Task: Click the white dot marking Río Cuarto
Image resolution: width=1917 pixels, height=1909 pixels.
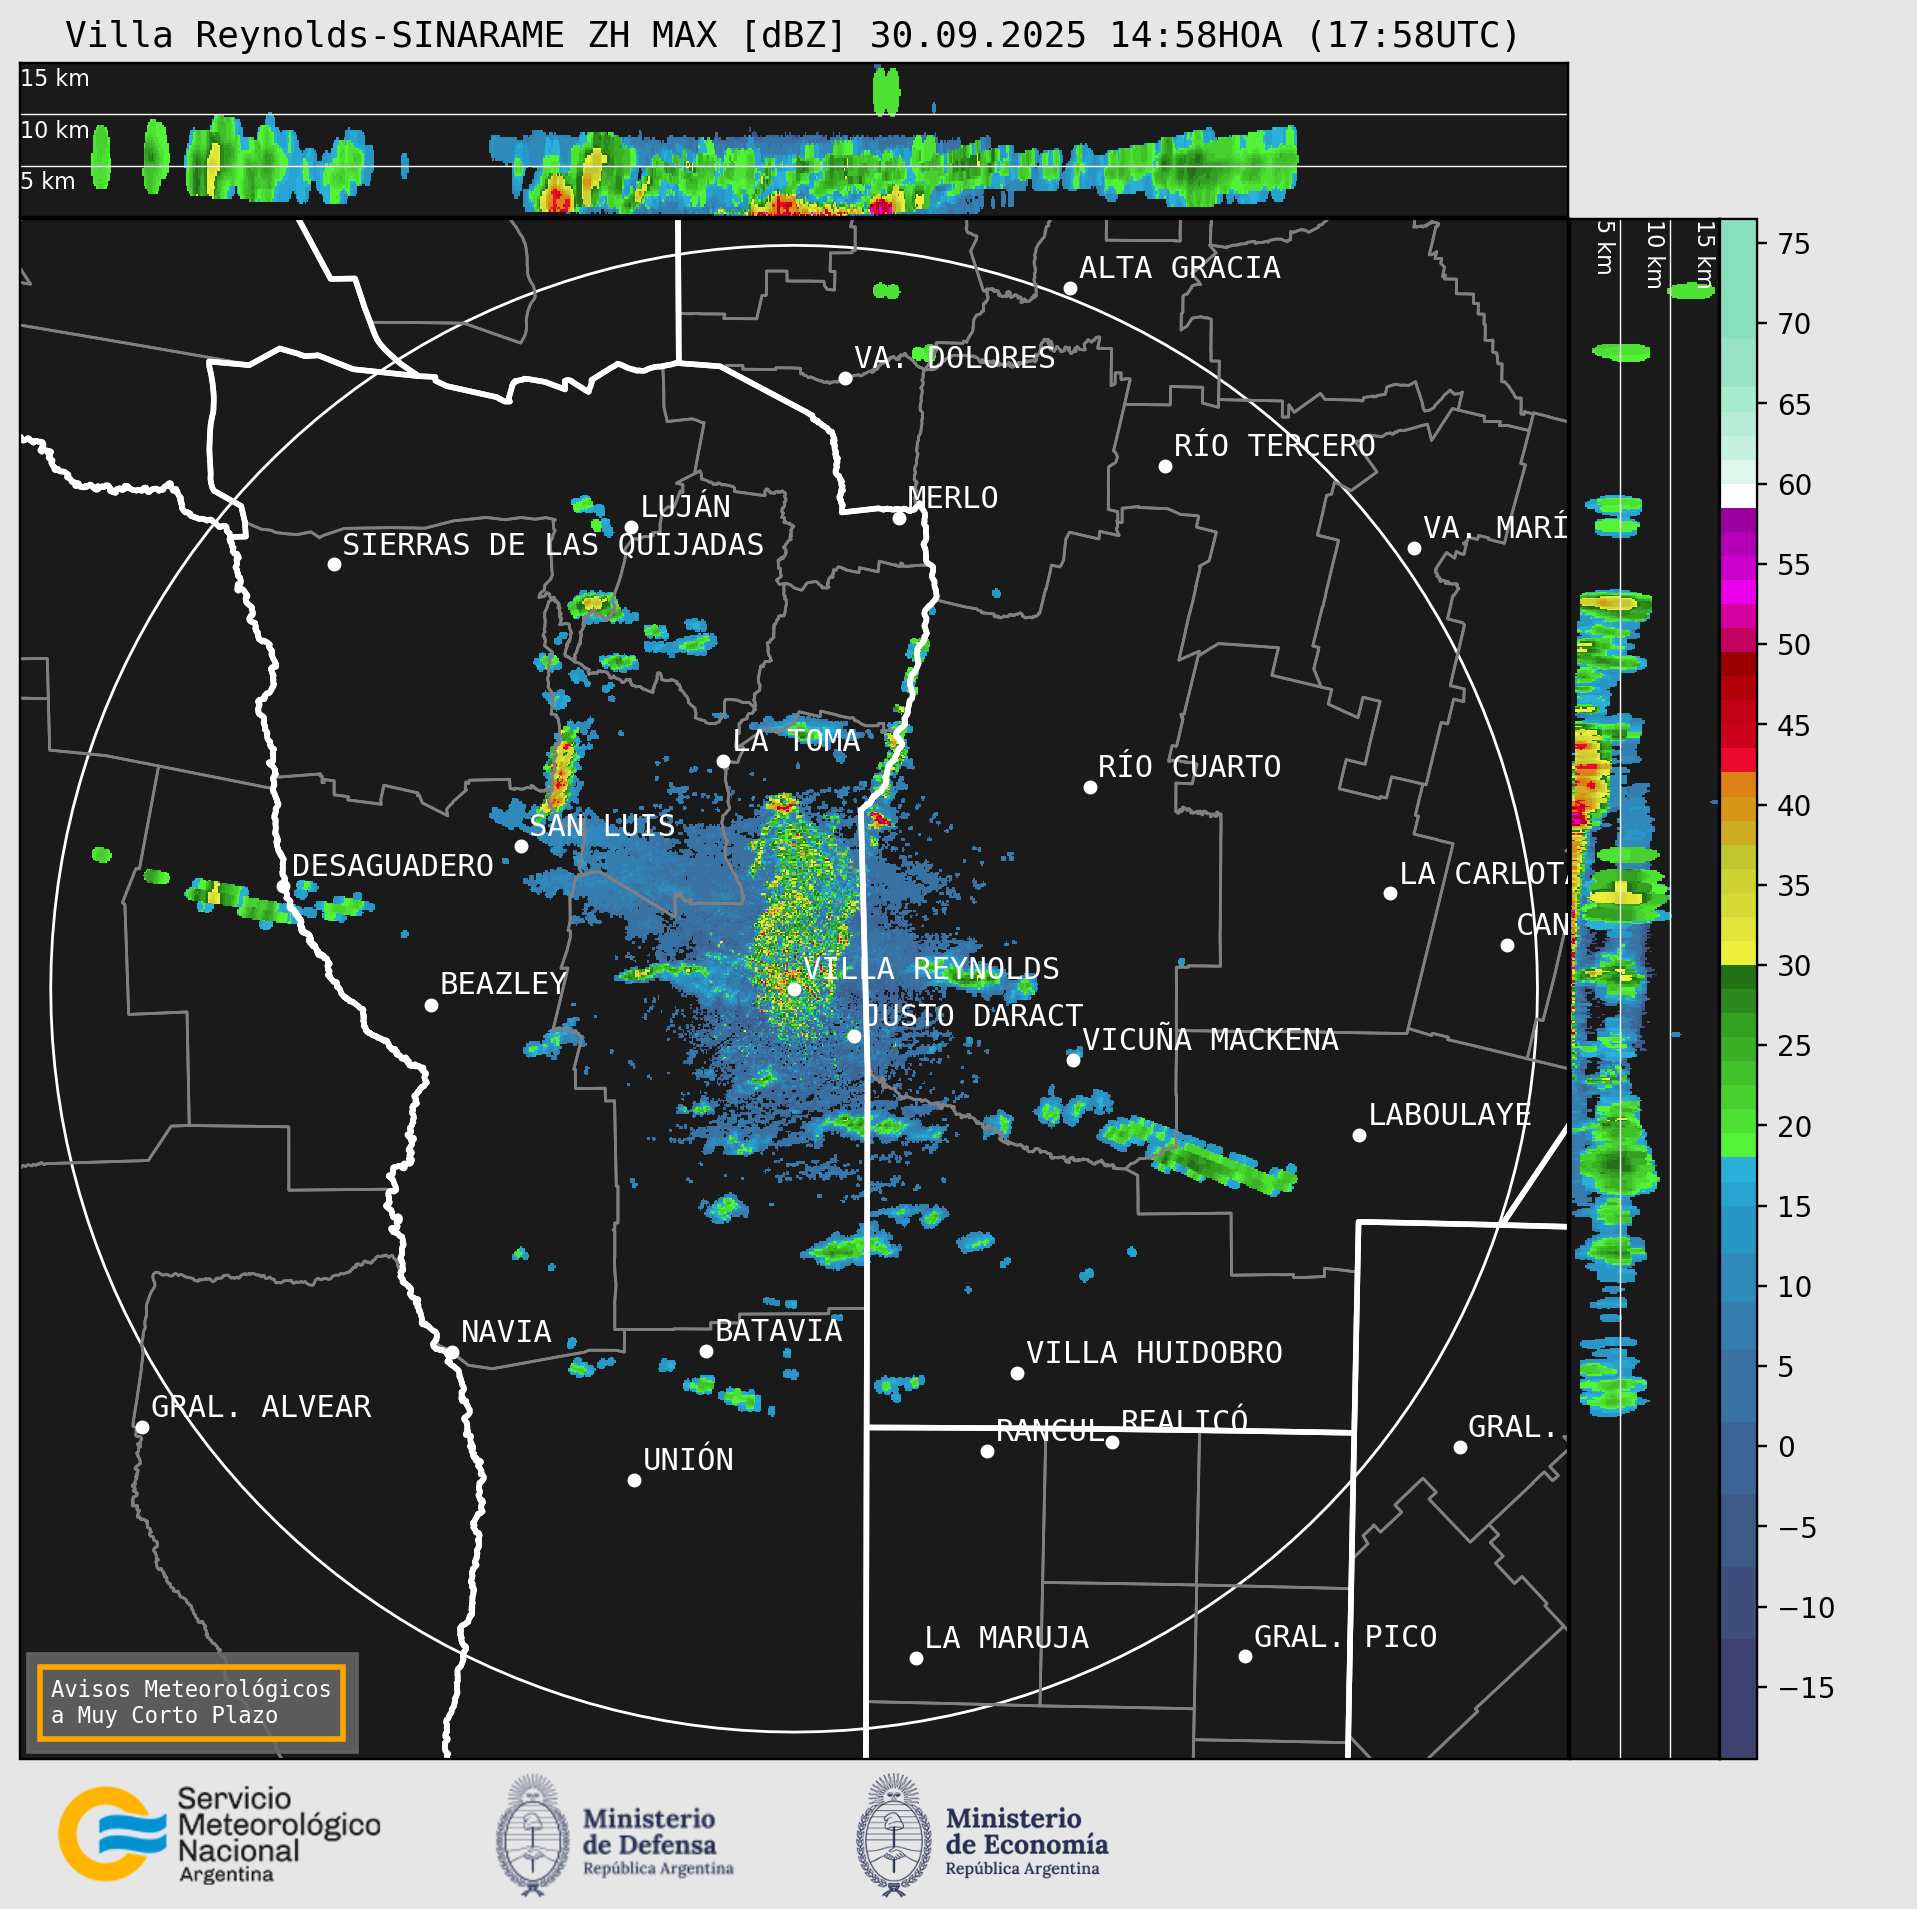Action: 1090,787
